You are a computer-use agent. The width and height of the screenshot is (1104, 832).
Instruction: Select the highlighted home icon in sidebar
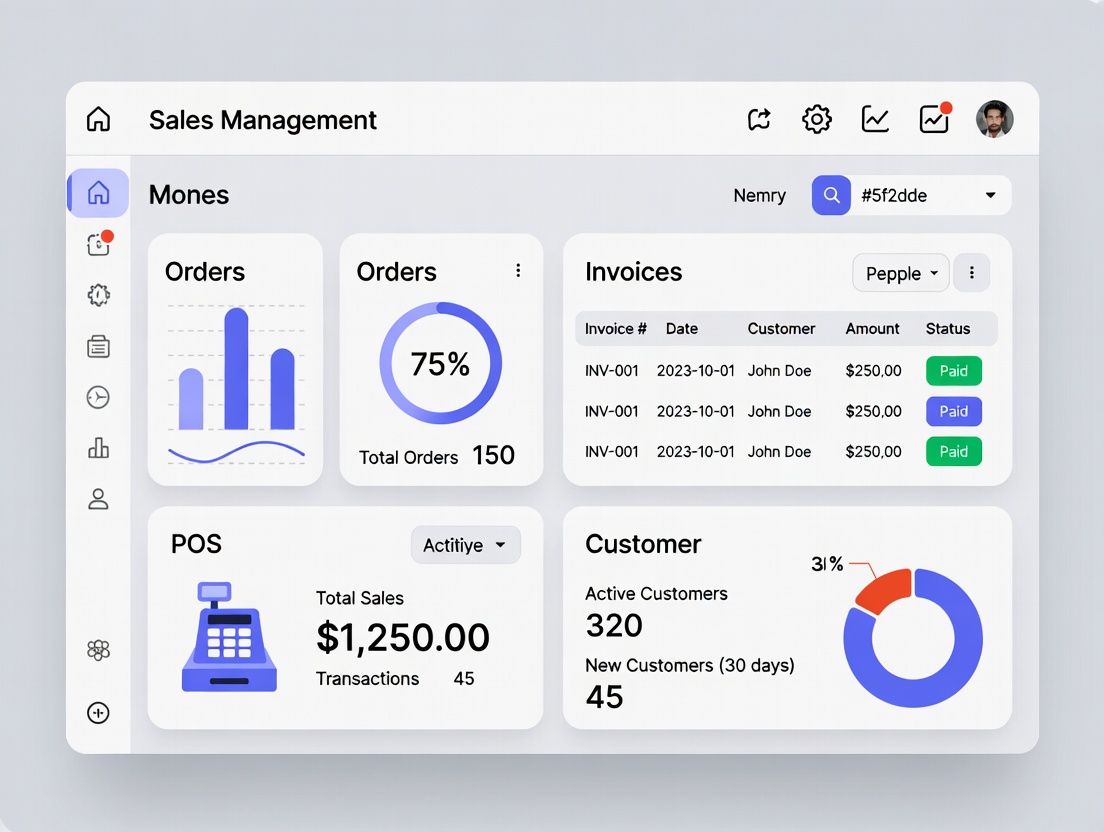pos(98,193)
